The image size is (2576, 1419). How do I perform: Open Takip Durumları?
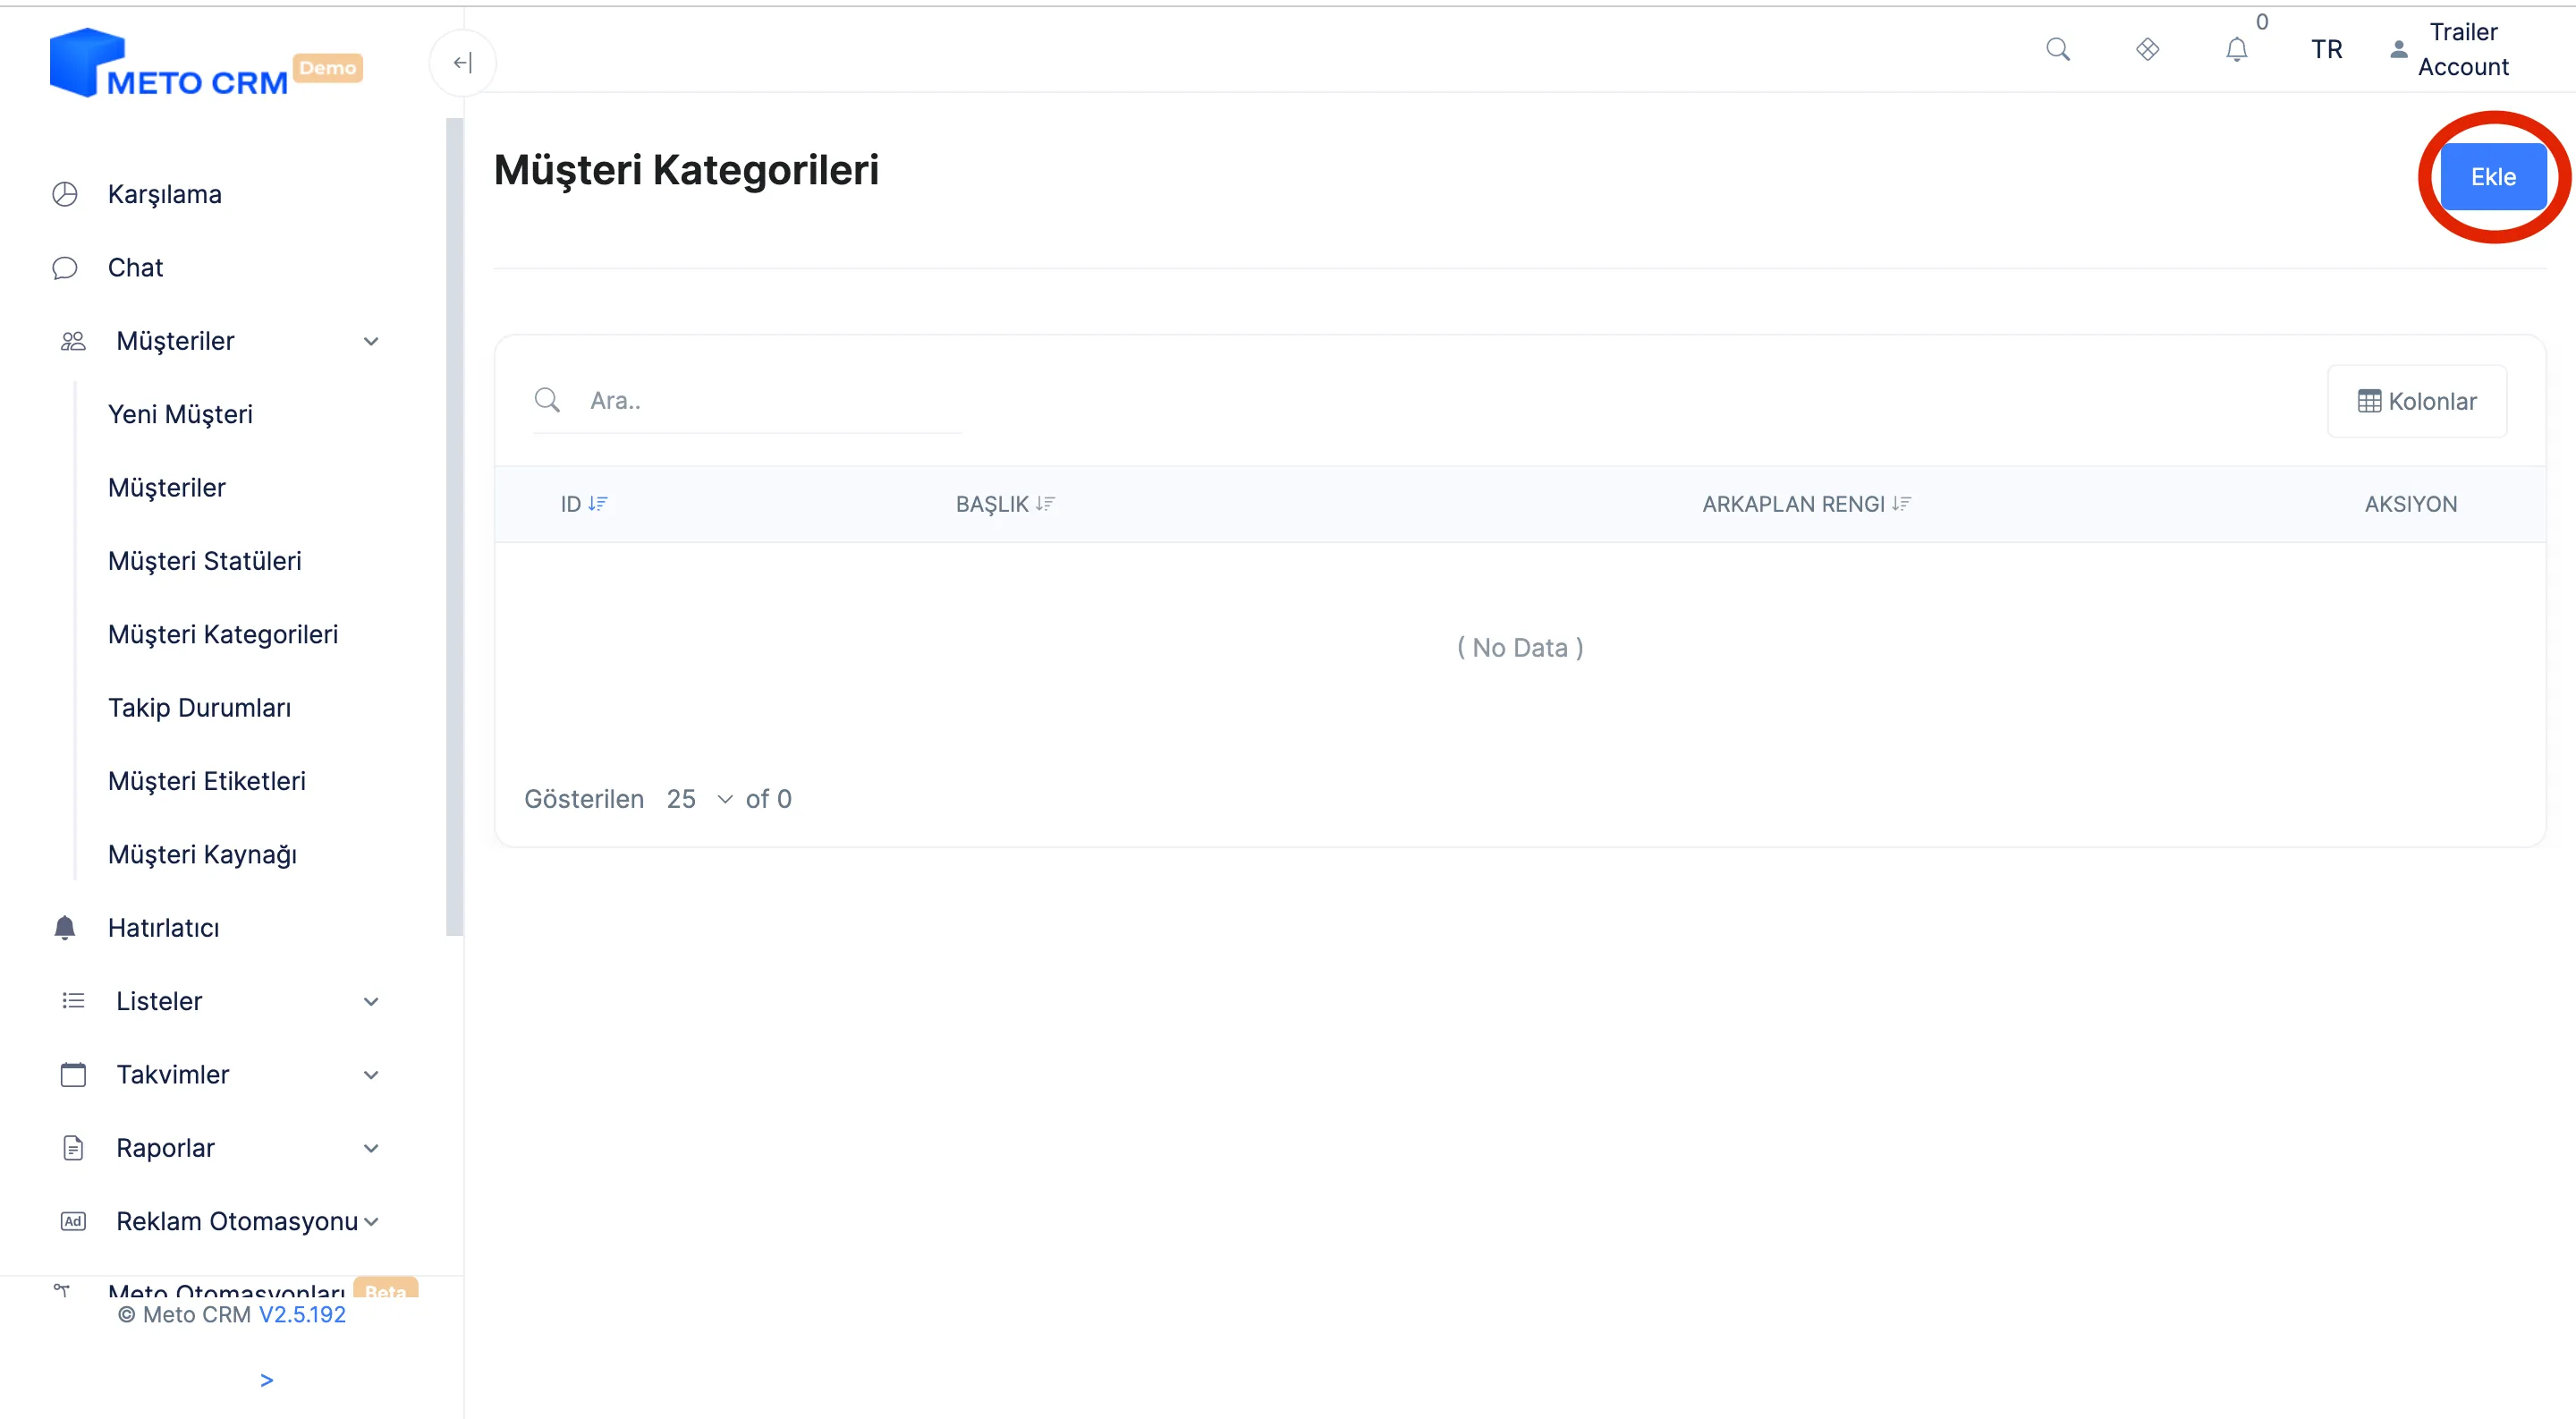200,708
